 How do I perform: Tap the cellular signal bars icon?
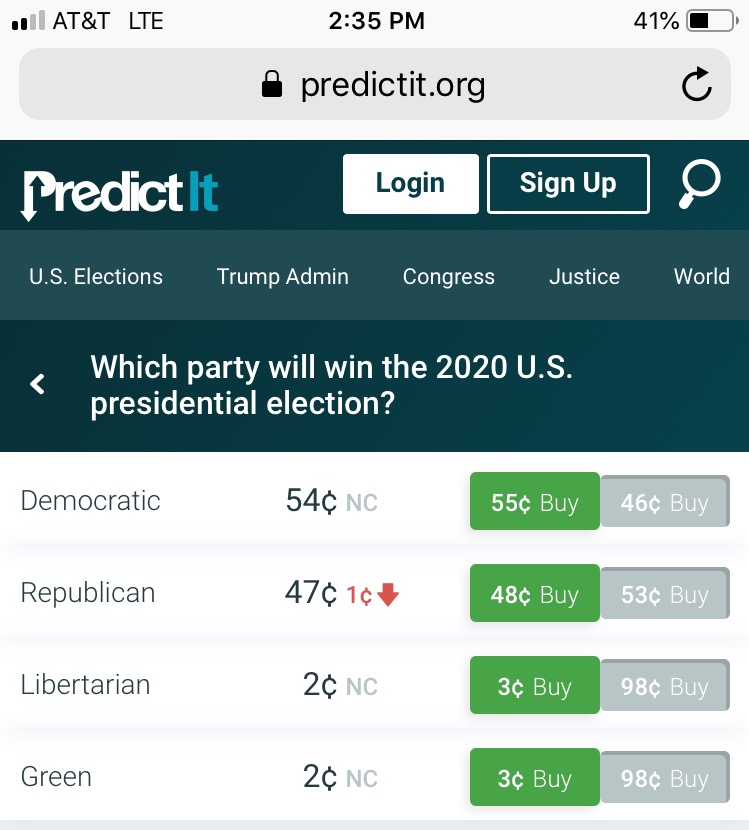coord(28,21)
